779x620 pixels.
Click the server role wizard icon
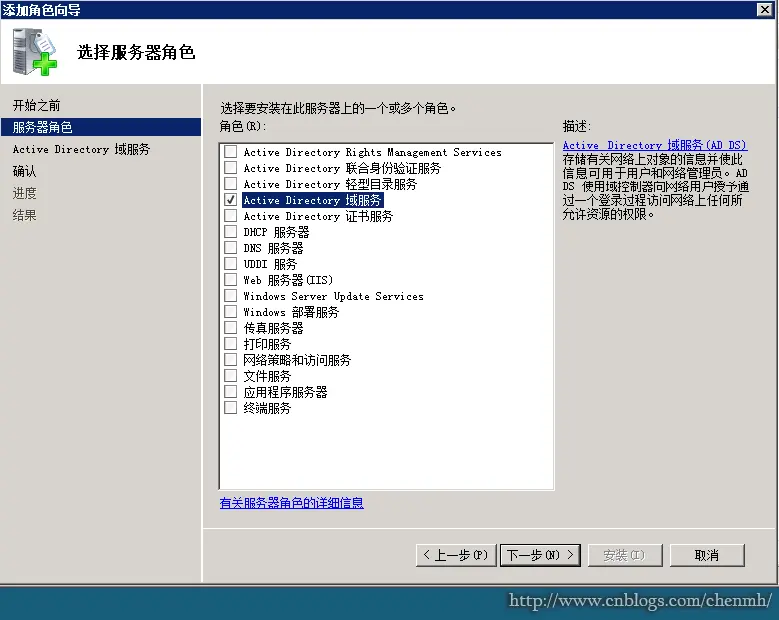(x=35, y=52)
